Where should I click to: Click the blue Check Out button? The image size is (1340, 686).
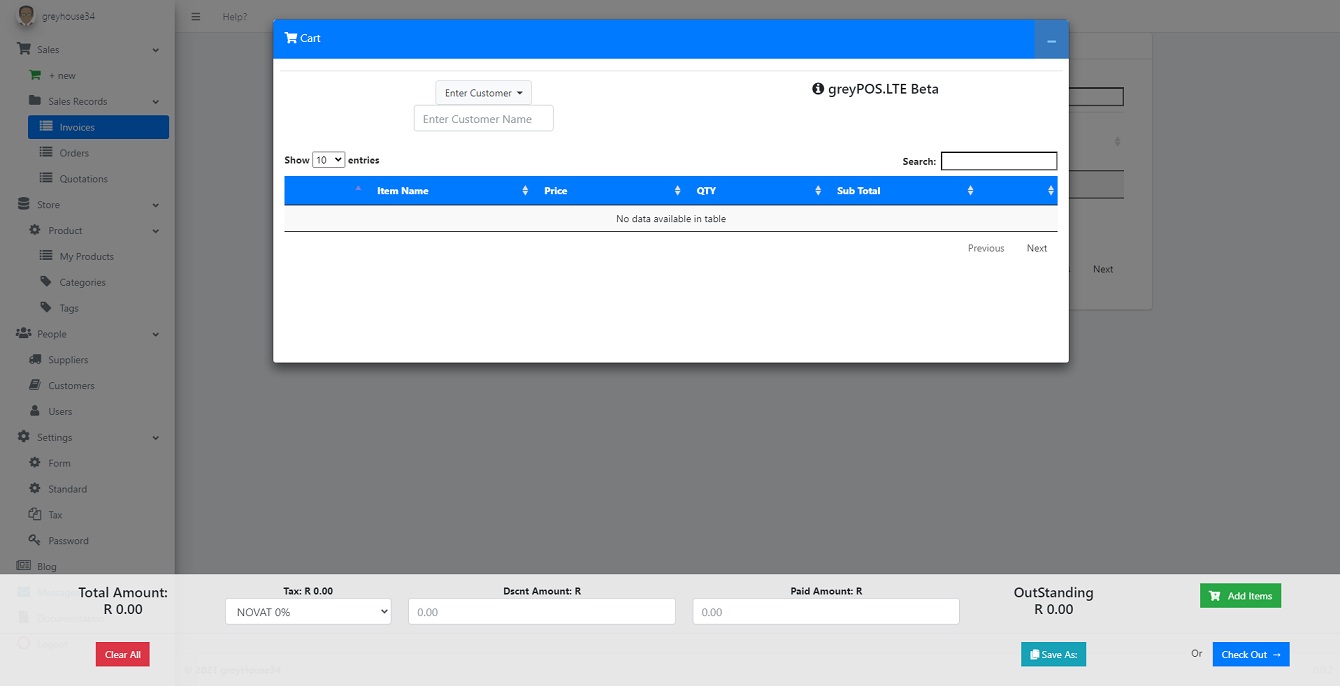tap(1250, 654)
